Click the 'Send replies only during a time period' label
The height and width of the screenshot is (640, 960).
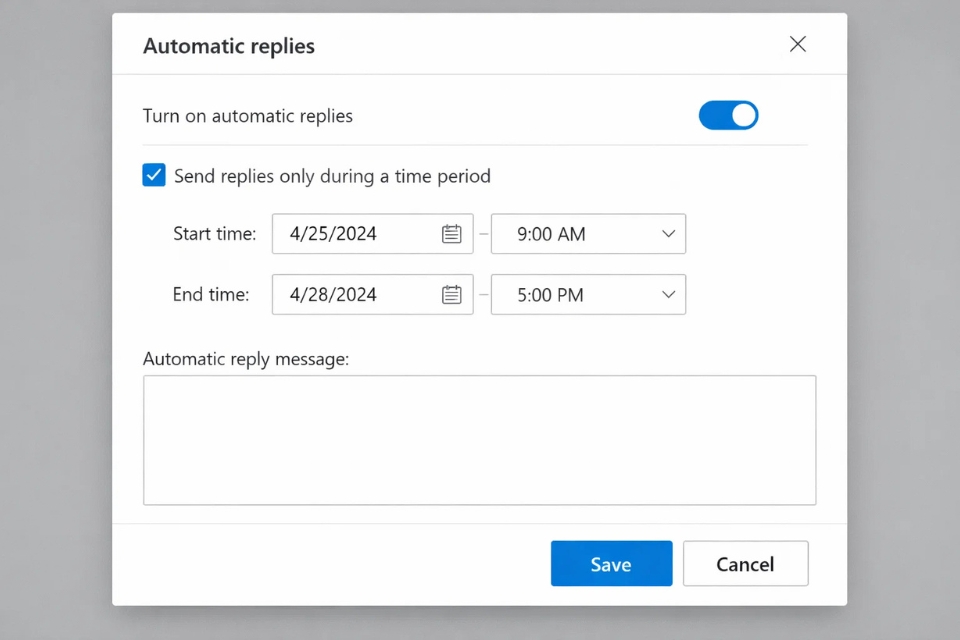point(332,177)
